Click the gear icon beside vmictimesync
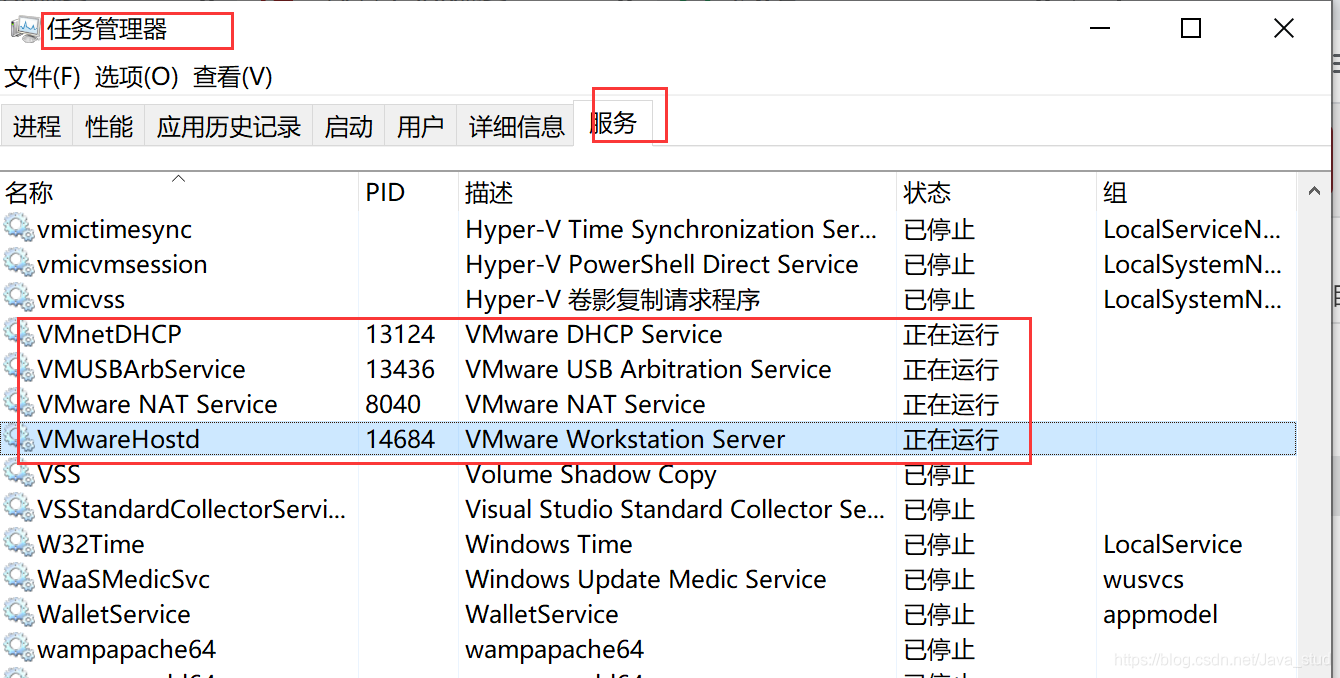This screenshot has width=1340, height=678. tap(19, 229)
